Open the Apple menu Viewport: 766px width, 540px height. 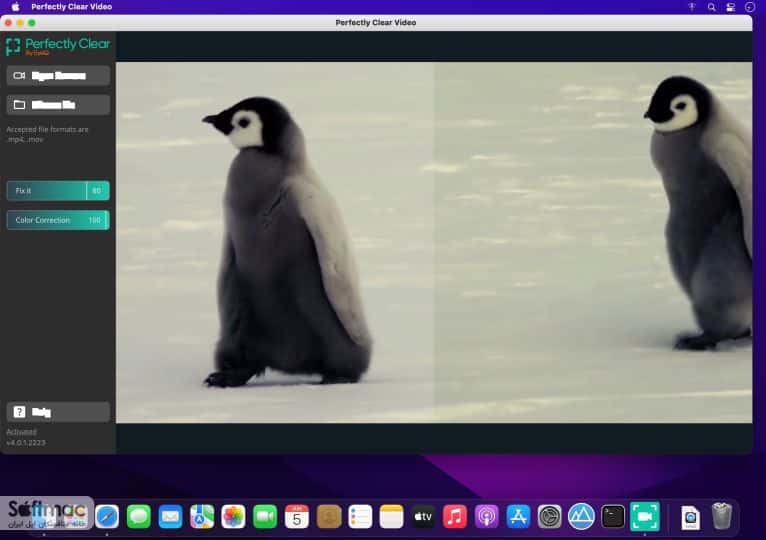[x=15, y=7]
